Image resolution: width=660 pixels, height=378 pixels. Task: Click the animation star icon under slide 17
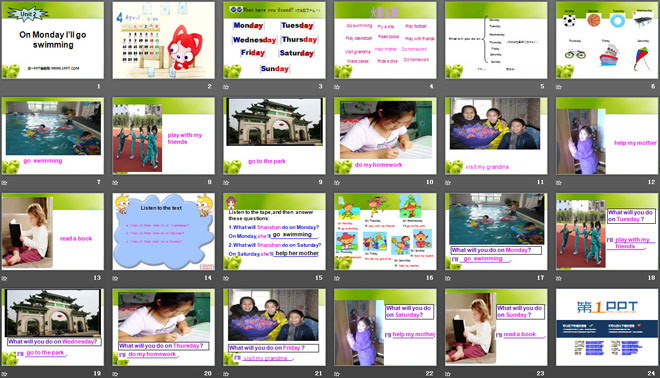[x=448, y=278]
